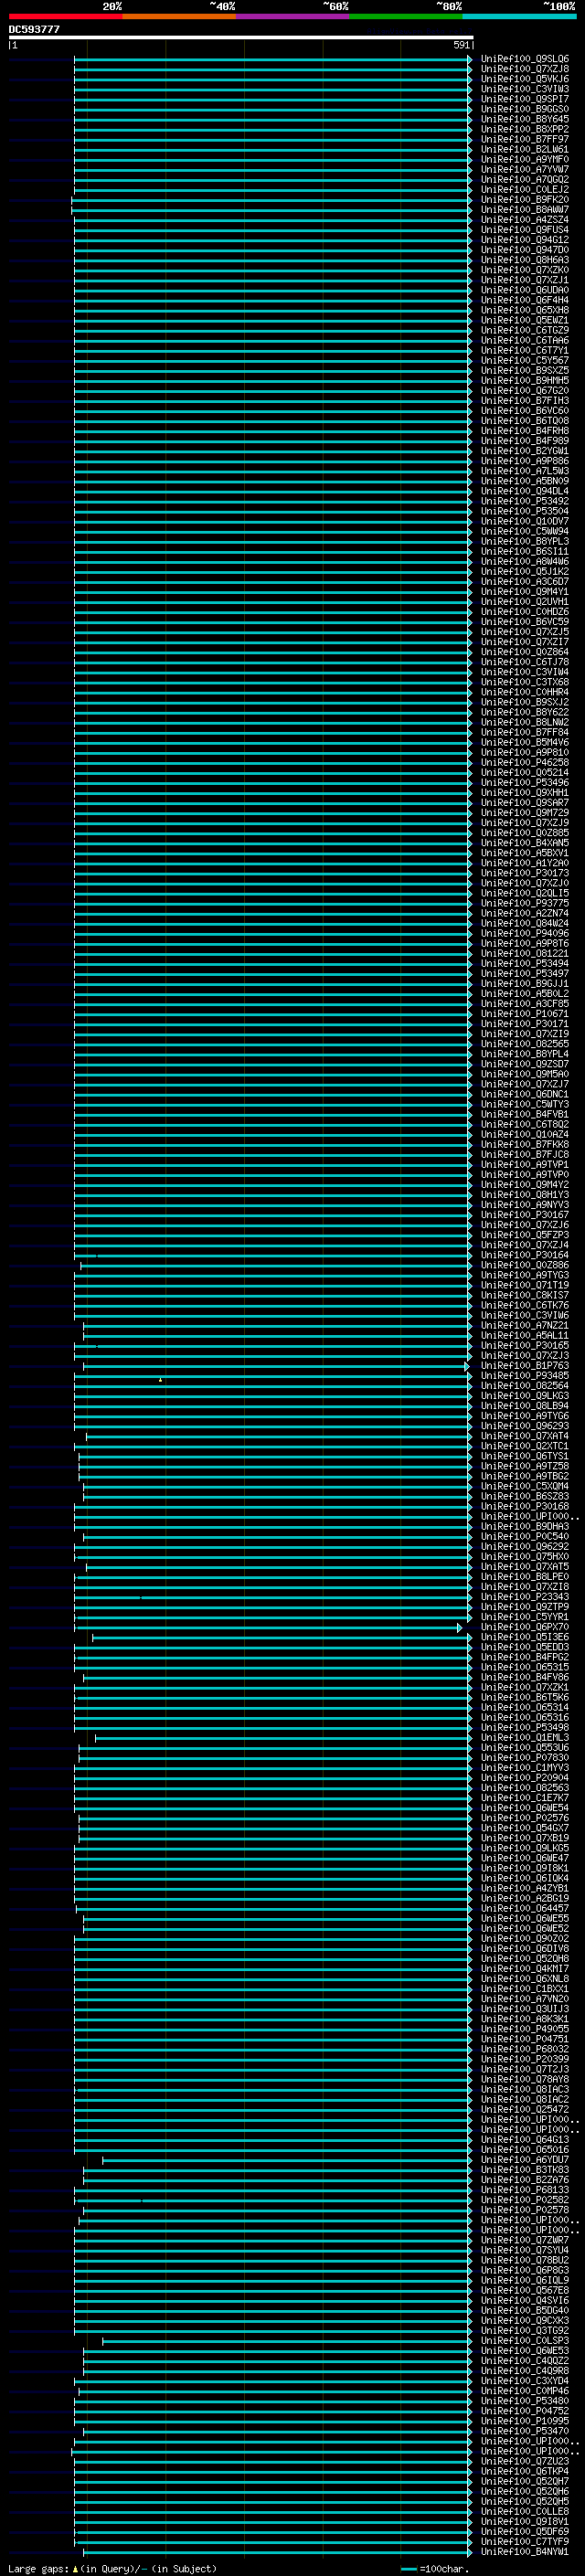Select hit label UniRef100_C7TYF9
This screenshot has width=585, height=2576.
[525, 2541]
